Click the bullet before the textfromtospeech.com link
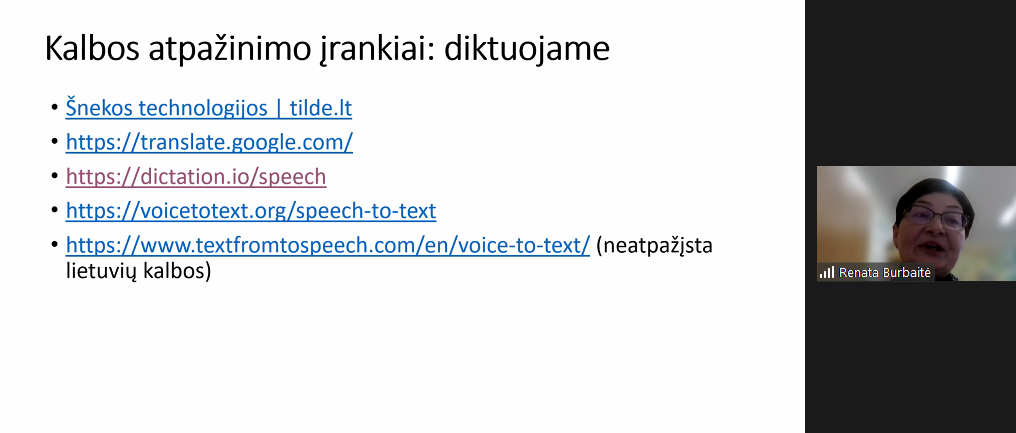This screenshot has height=433, width=1016. click(x=54, y=246)
